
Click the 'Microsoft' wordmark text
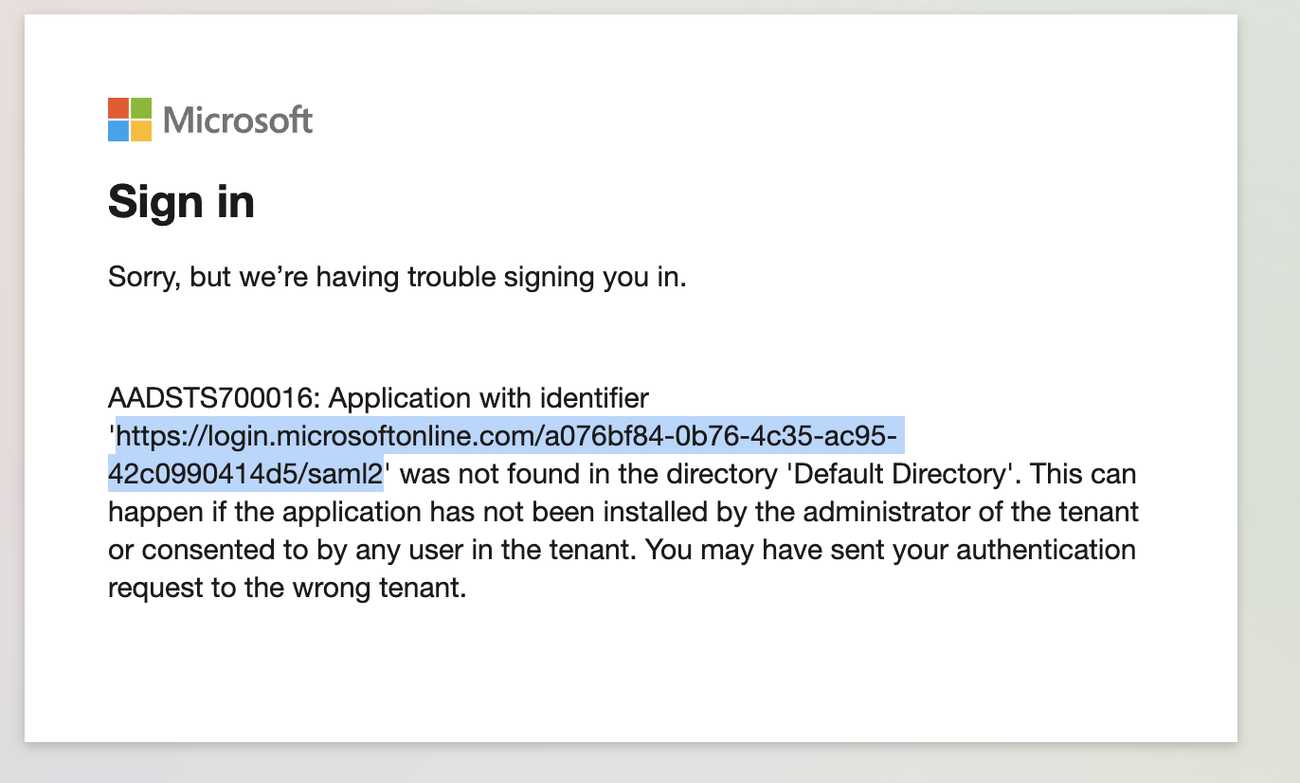(x=238, y=121)
